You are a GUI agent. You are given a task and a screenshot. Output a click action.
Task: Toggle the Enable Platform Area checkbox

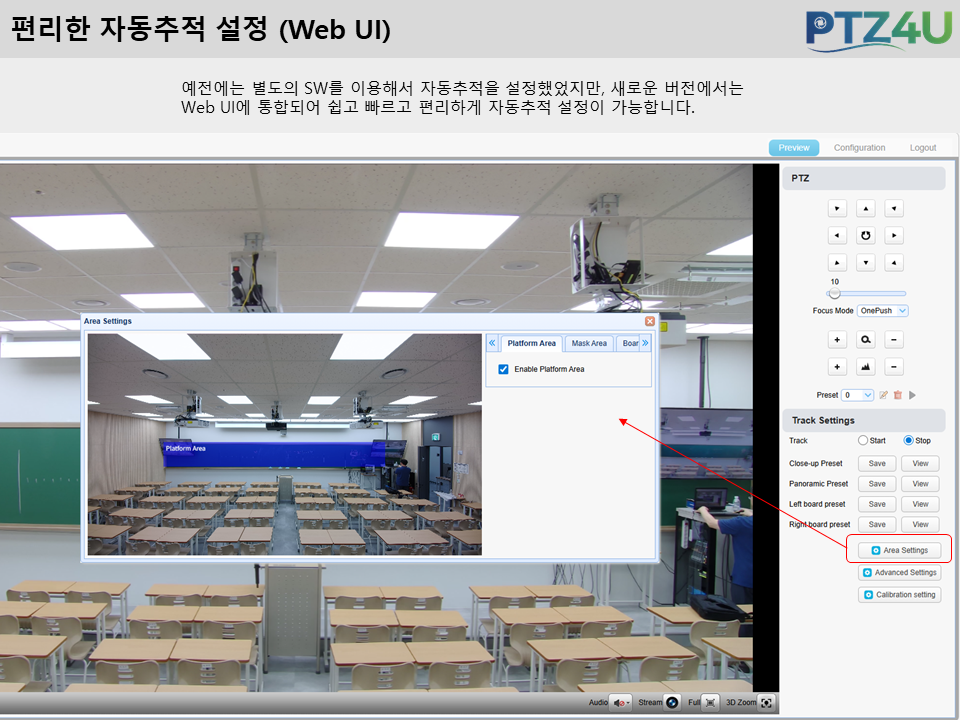[503, 369]
